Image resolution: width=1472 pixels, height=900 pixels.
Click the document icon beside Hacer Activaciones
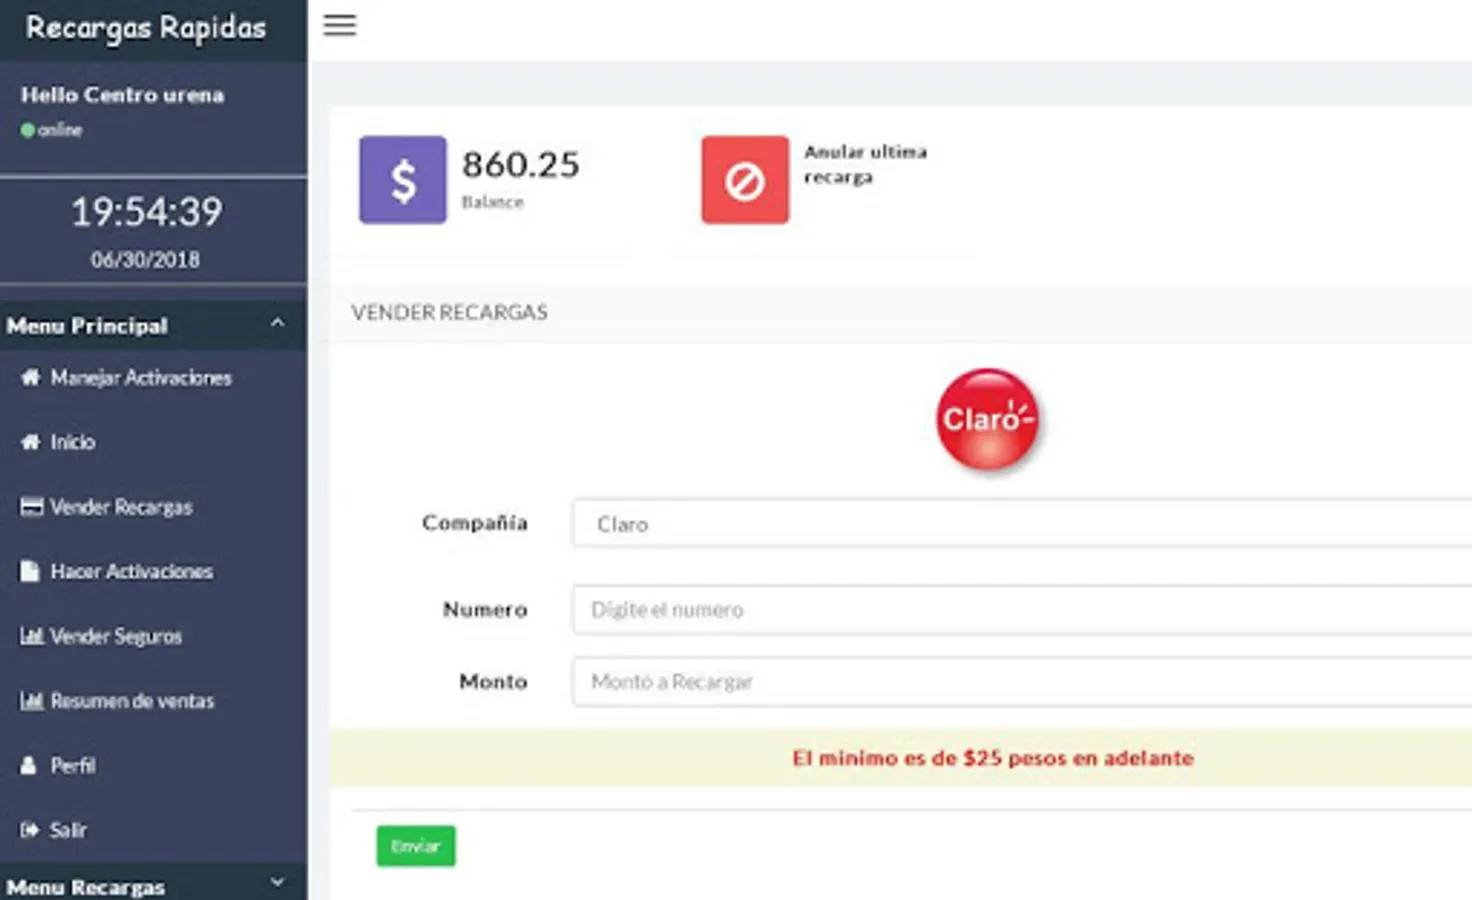click(x=30, y=571)
